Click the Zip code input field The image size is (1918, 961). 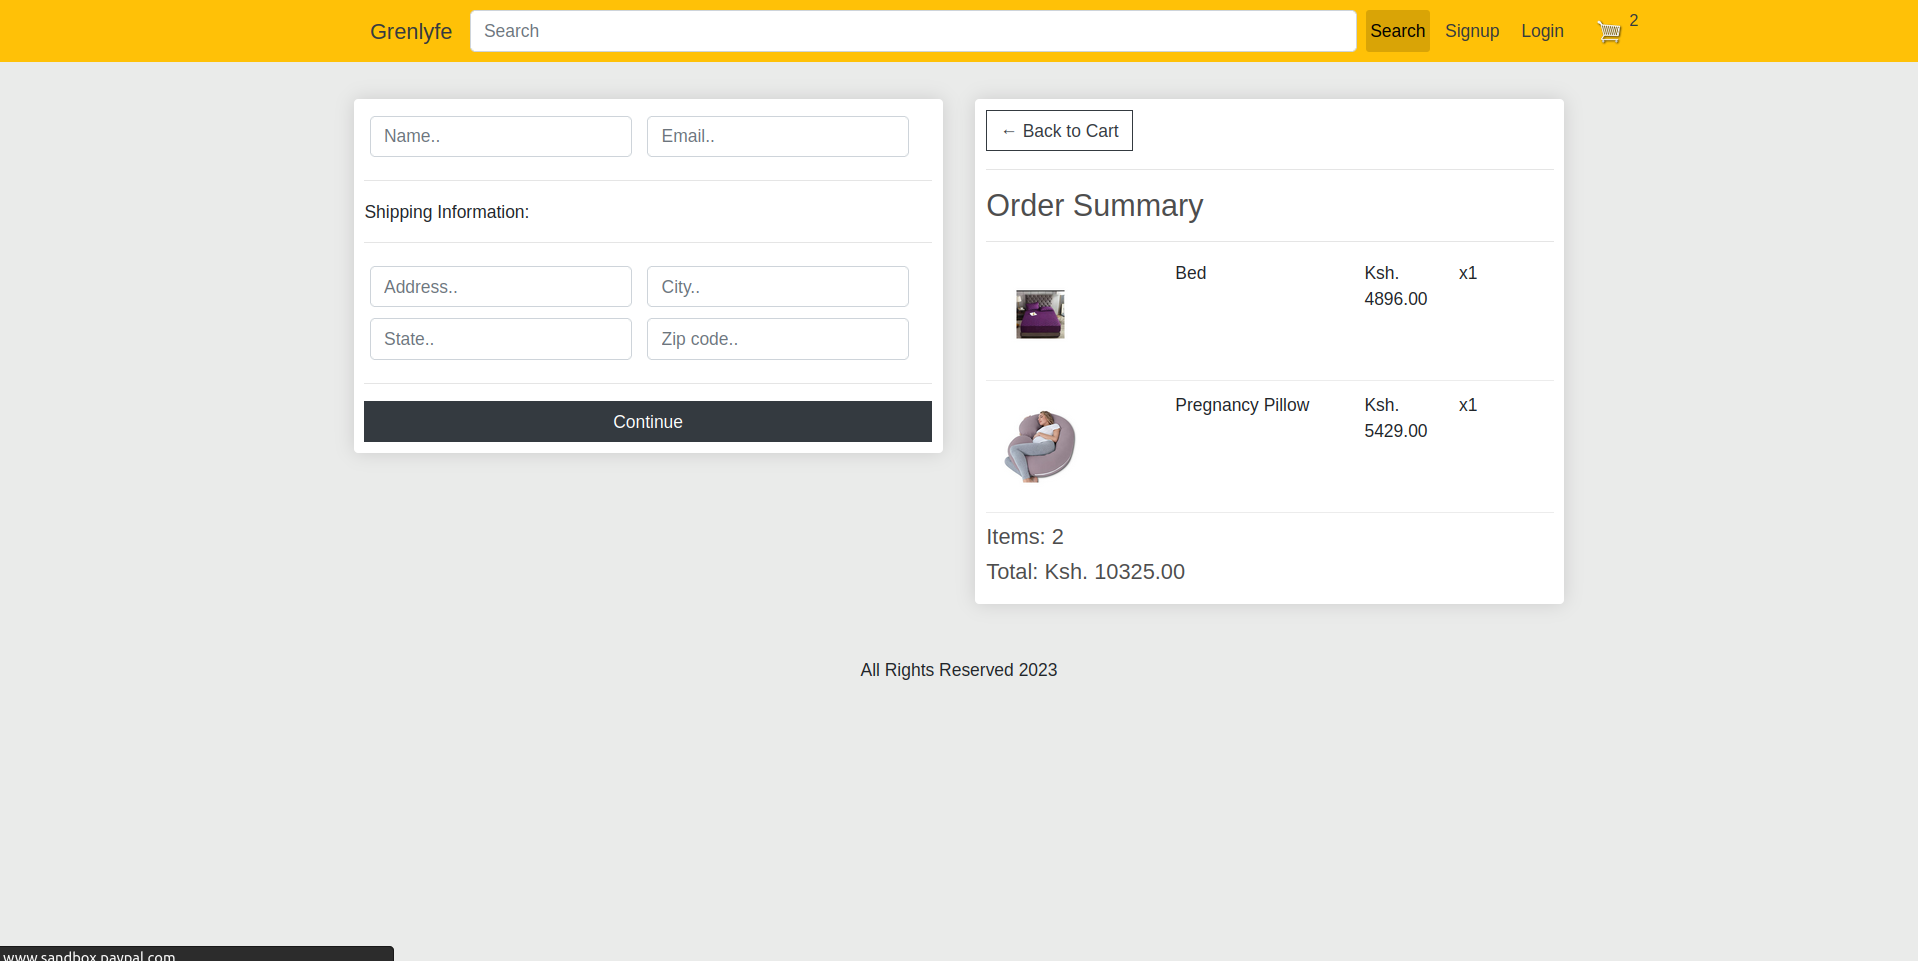tap(777, 339)
